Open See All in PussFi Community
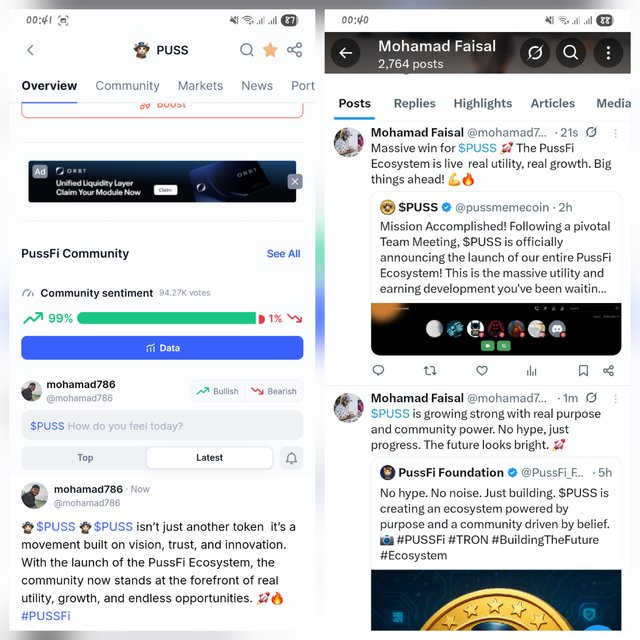 [283, 253]
